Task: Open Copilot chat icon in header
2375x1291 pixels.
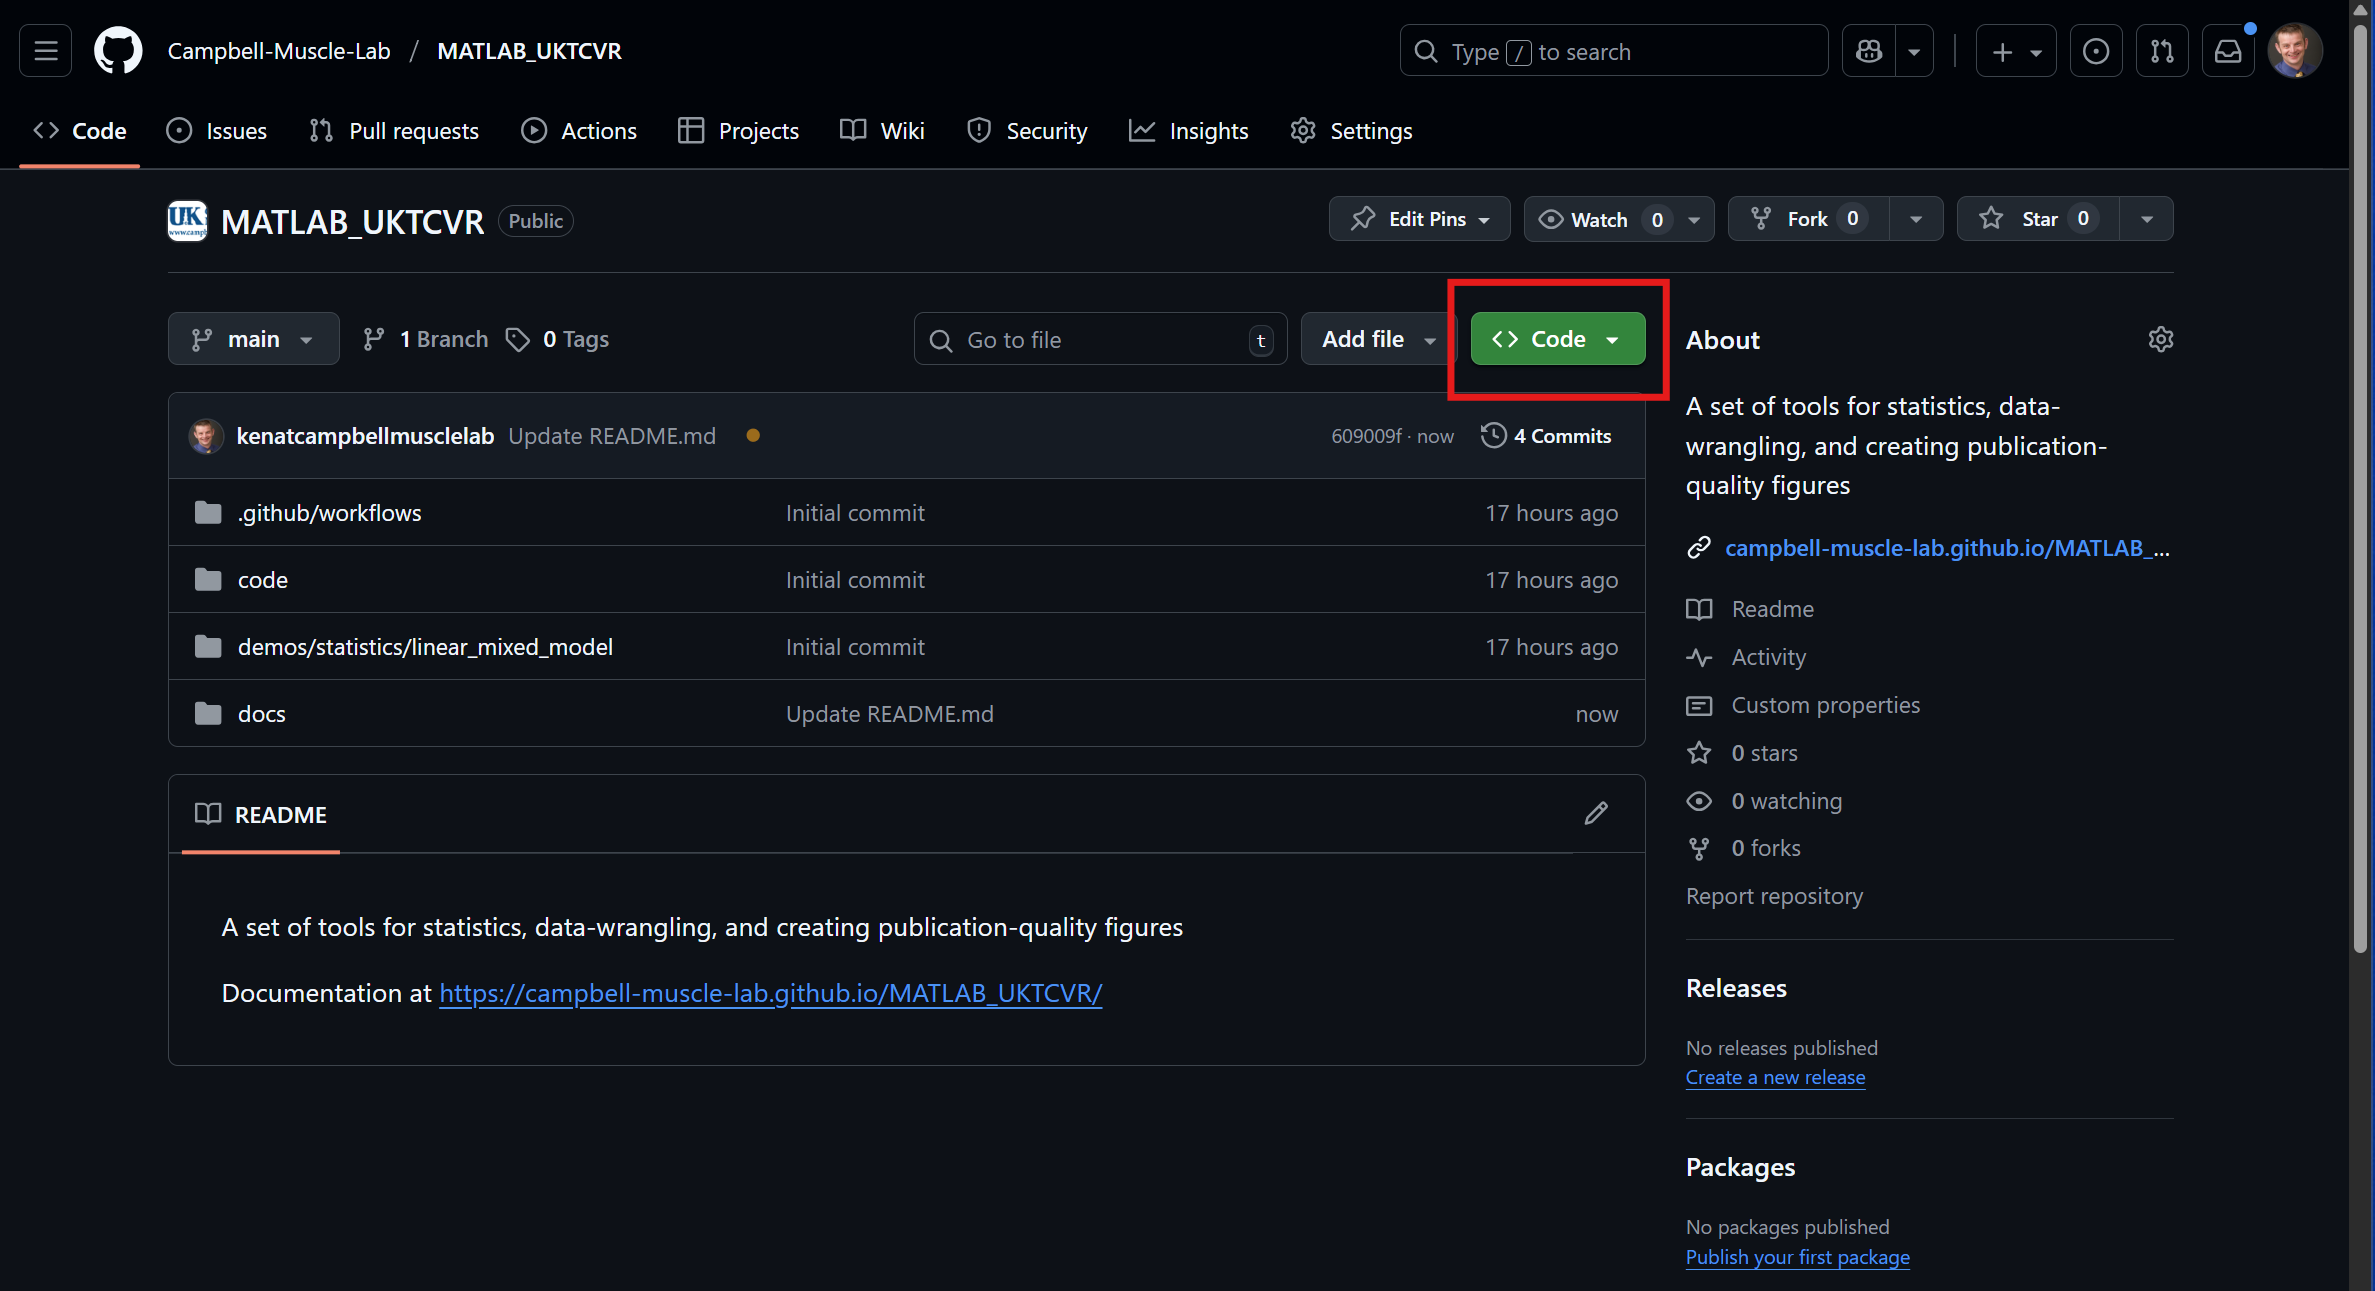Action: (x=1868, y=51)
